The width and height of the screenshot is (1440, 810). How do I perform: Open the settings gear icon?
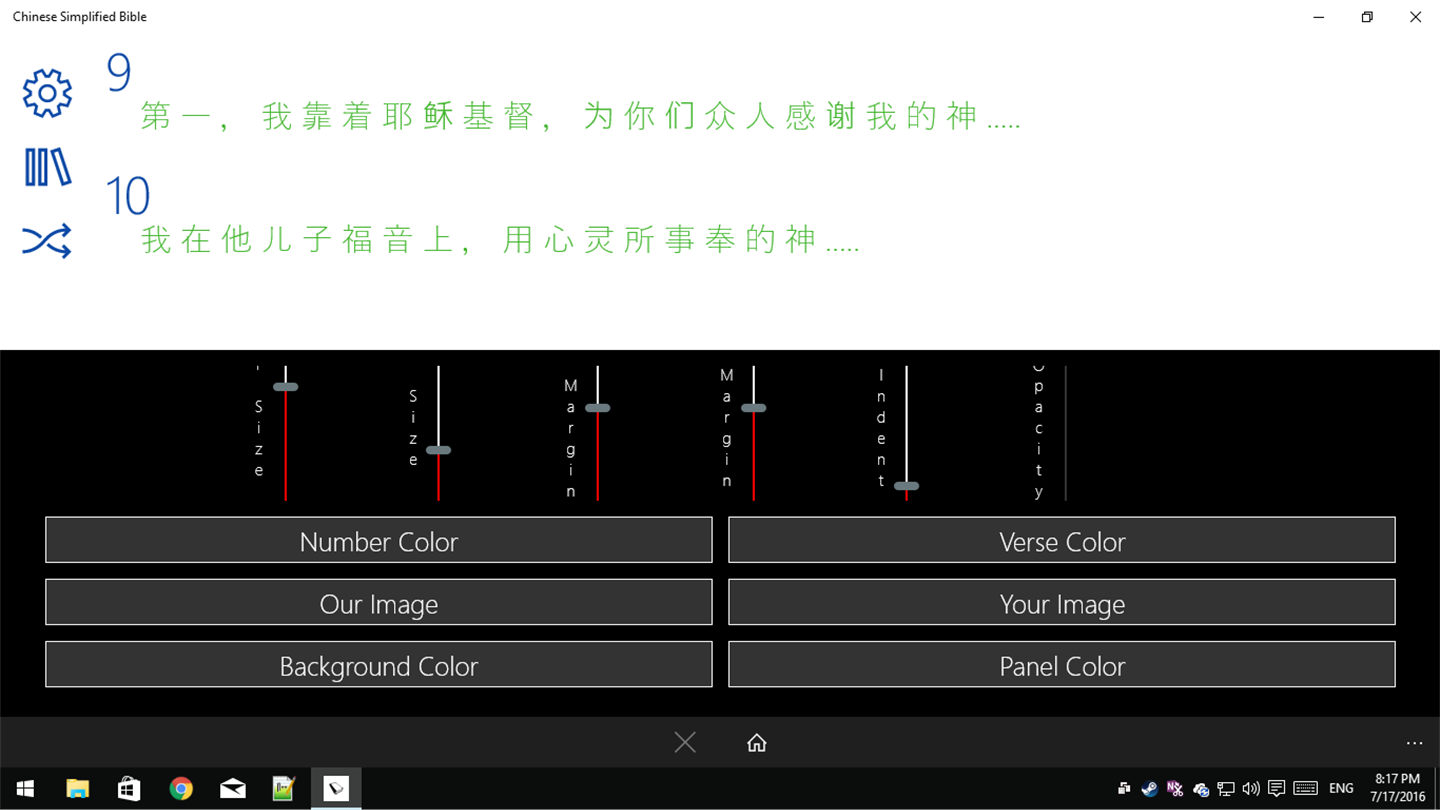(x=47, y=93)
